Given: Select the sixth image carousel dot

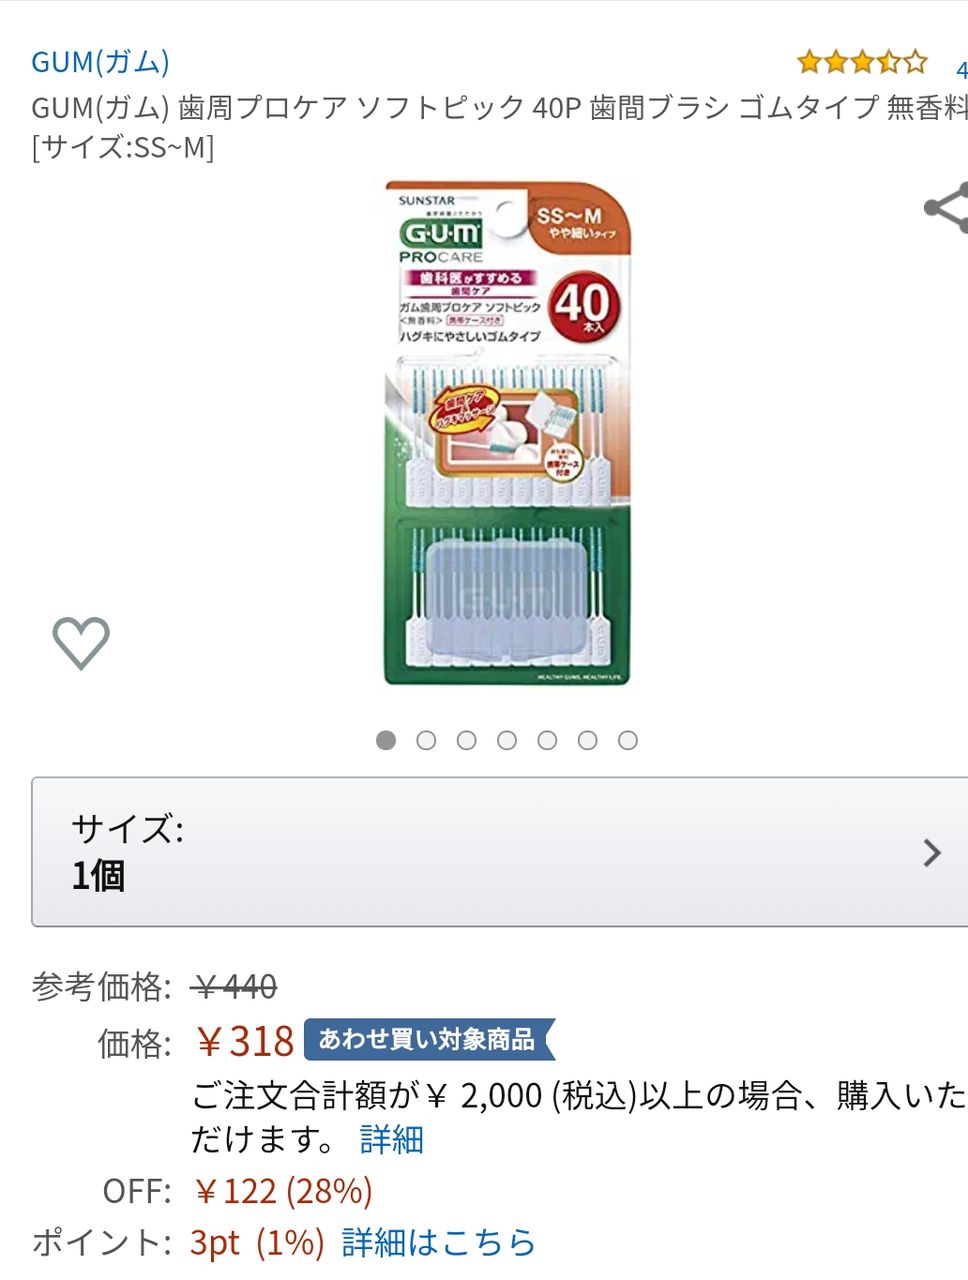Looking at the screenshot, I should click(x=588, y=740).
